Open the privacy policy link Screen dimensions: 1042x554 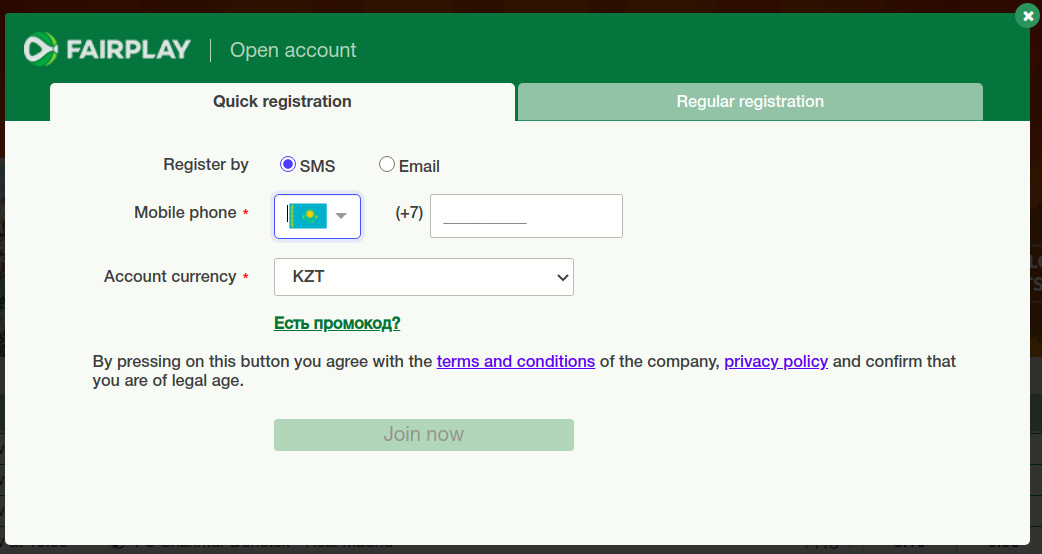click(776, 361)
